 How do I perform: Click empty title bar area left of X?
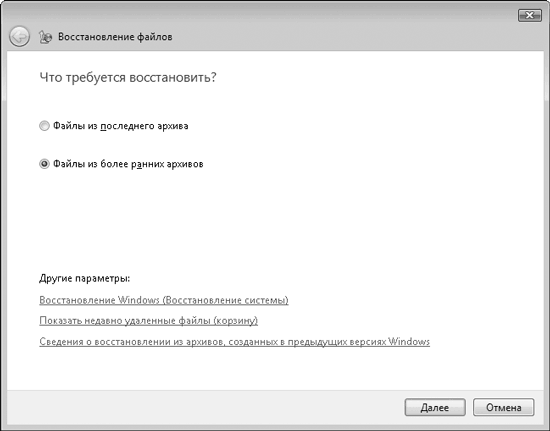pos(316,16)
